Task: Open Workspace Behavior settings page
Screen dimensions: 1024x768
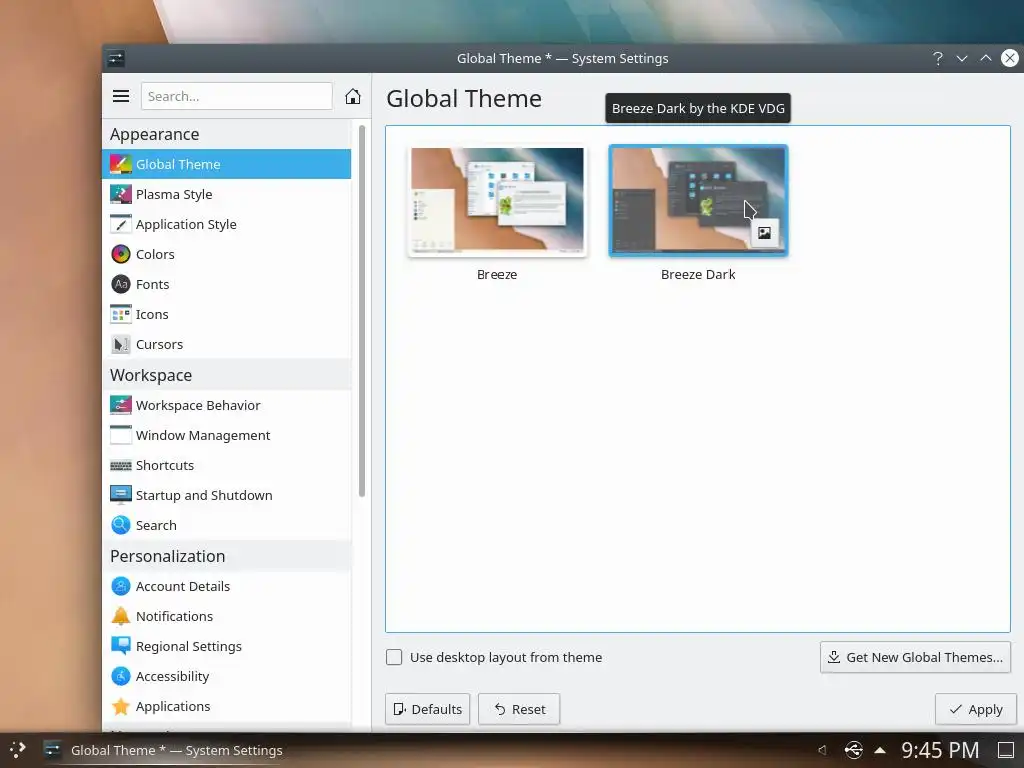Action: click(227, 405)
